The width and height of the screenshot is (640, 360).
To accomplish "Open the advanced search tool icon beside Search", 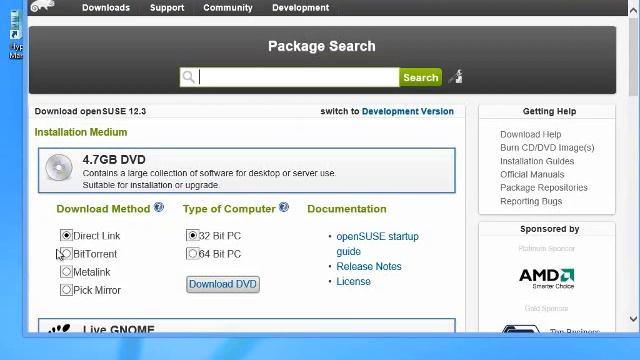I will click(x=456, y=76).
